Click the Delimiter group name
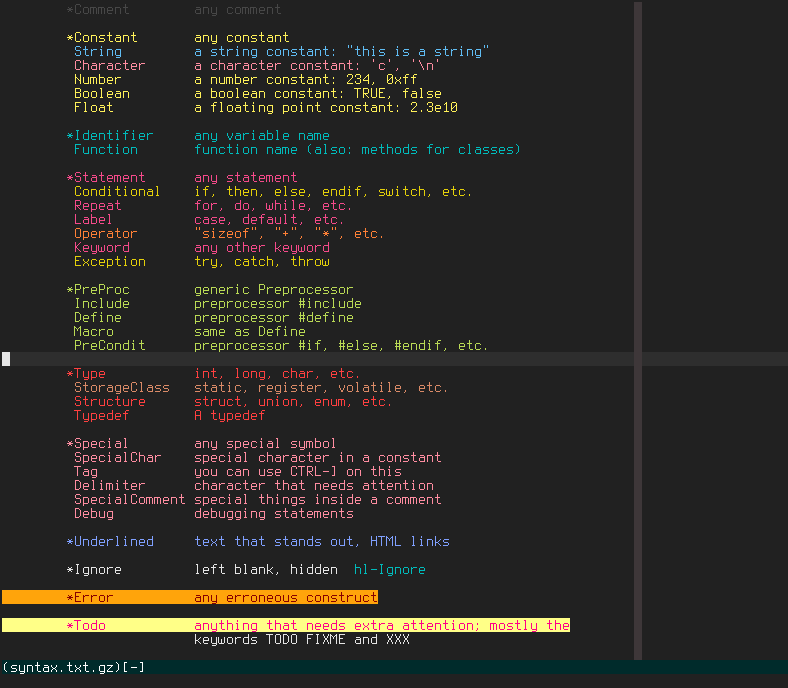Screen dimensions: 788x688 pyautogui.click(x=110, y=486)
